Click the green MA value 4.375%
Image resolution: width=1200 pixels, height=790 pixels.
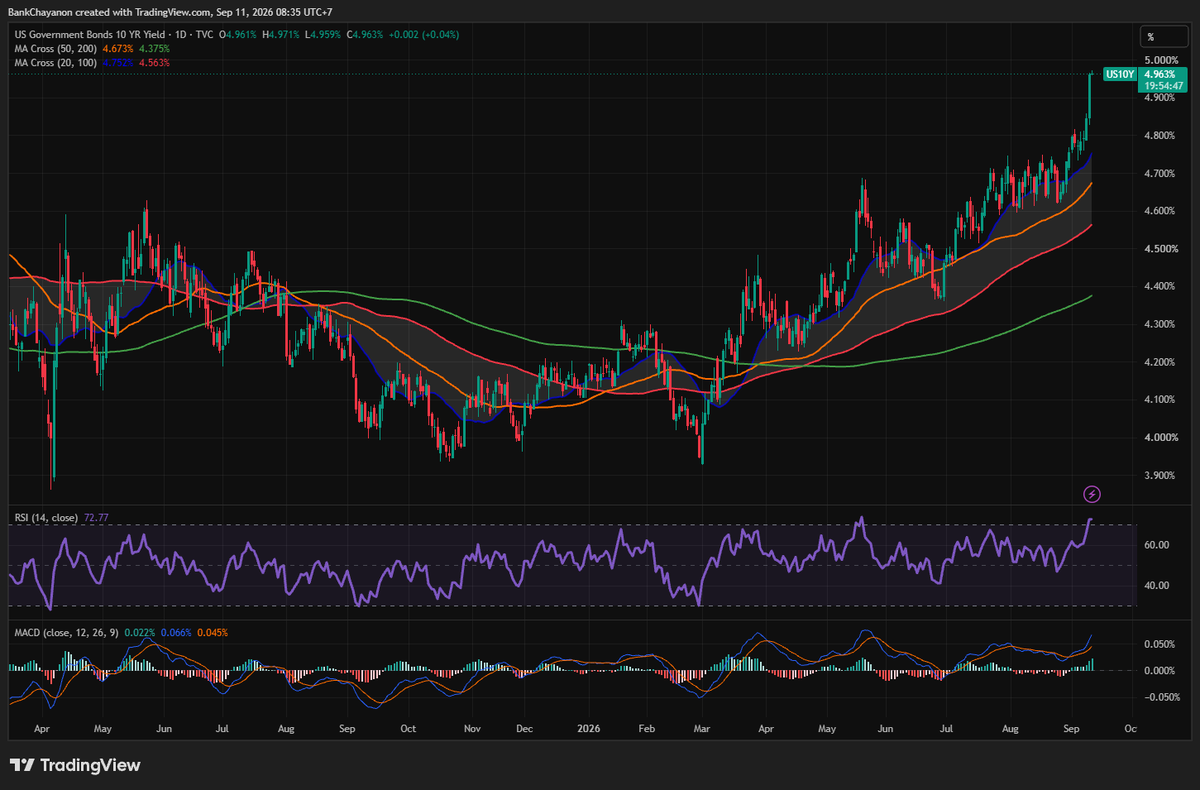(x=154, y=48)
